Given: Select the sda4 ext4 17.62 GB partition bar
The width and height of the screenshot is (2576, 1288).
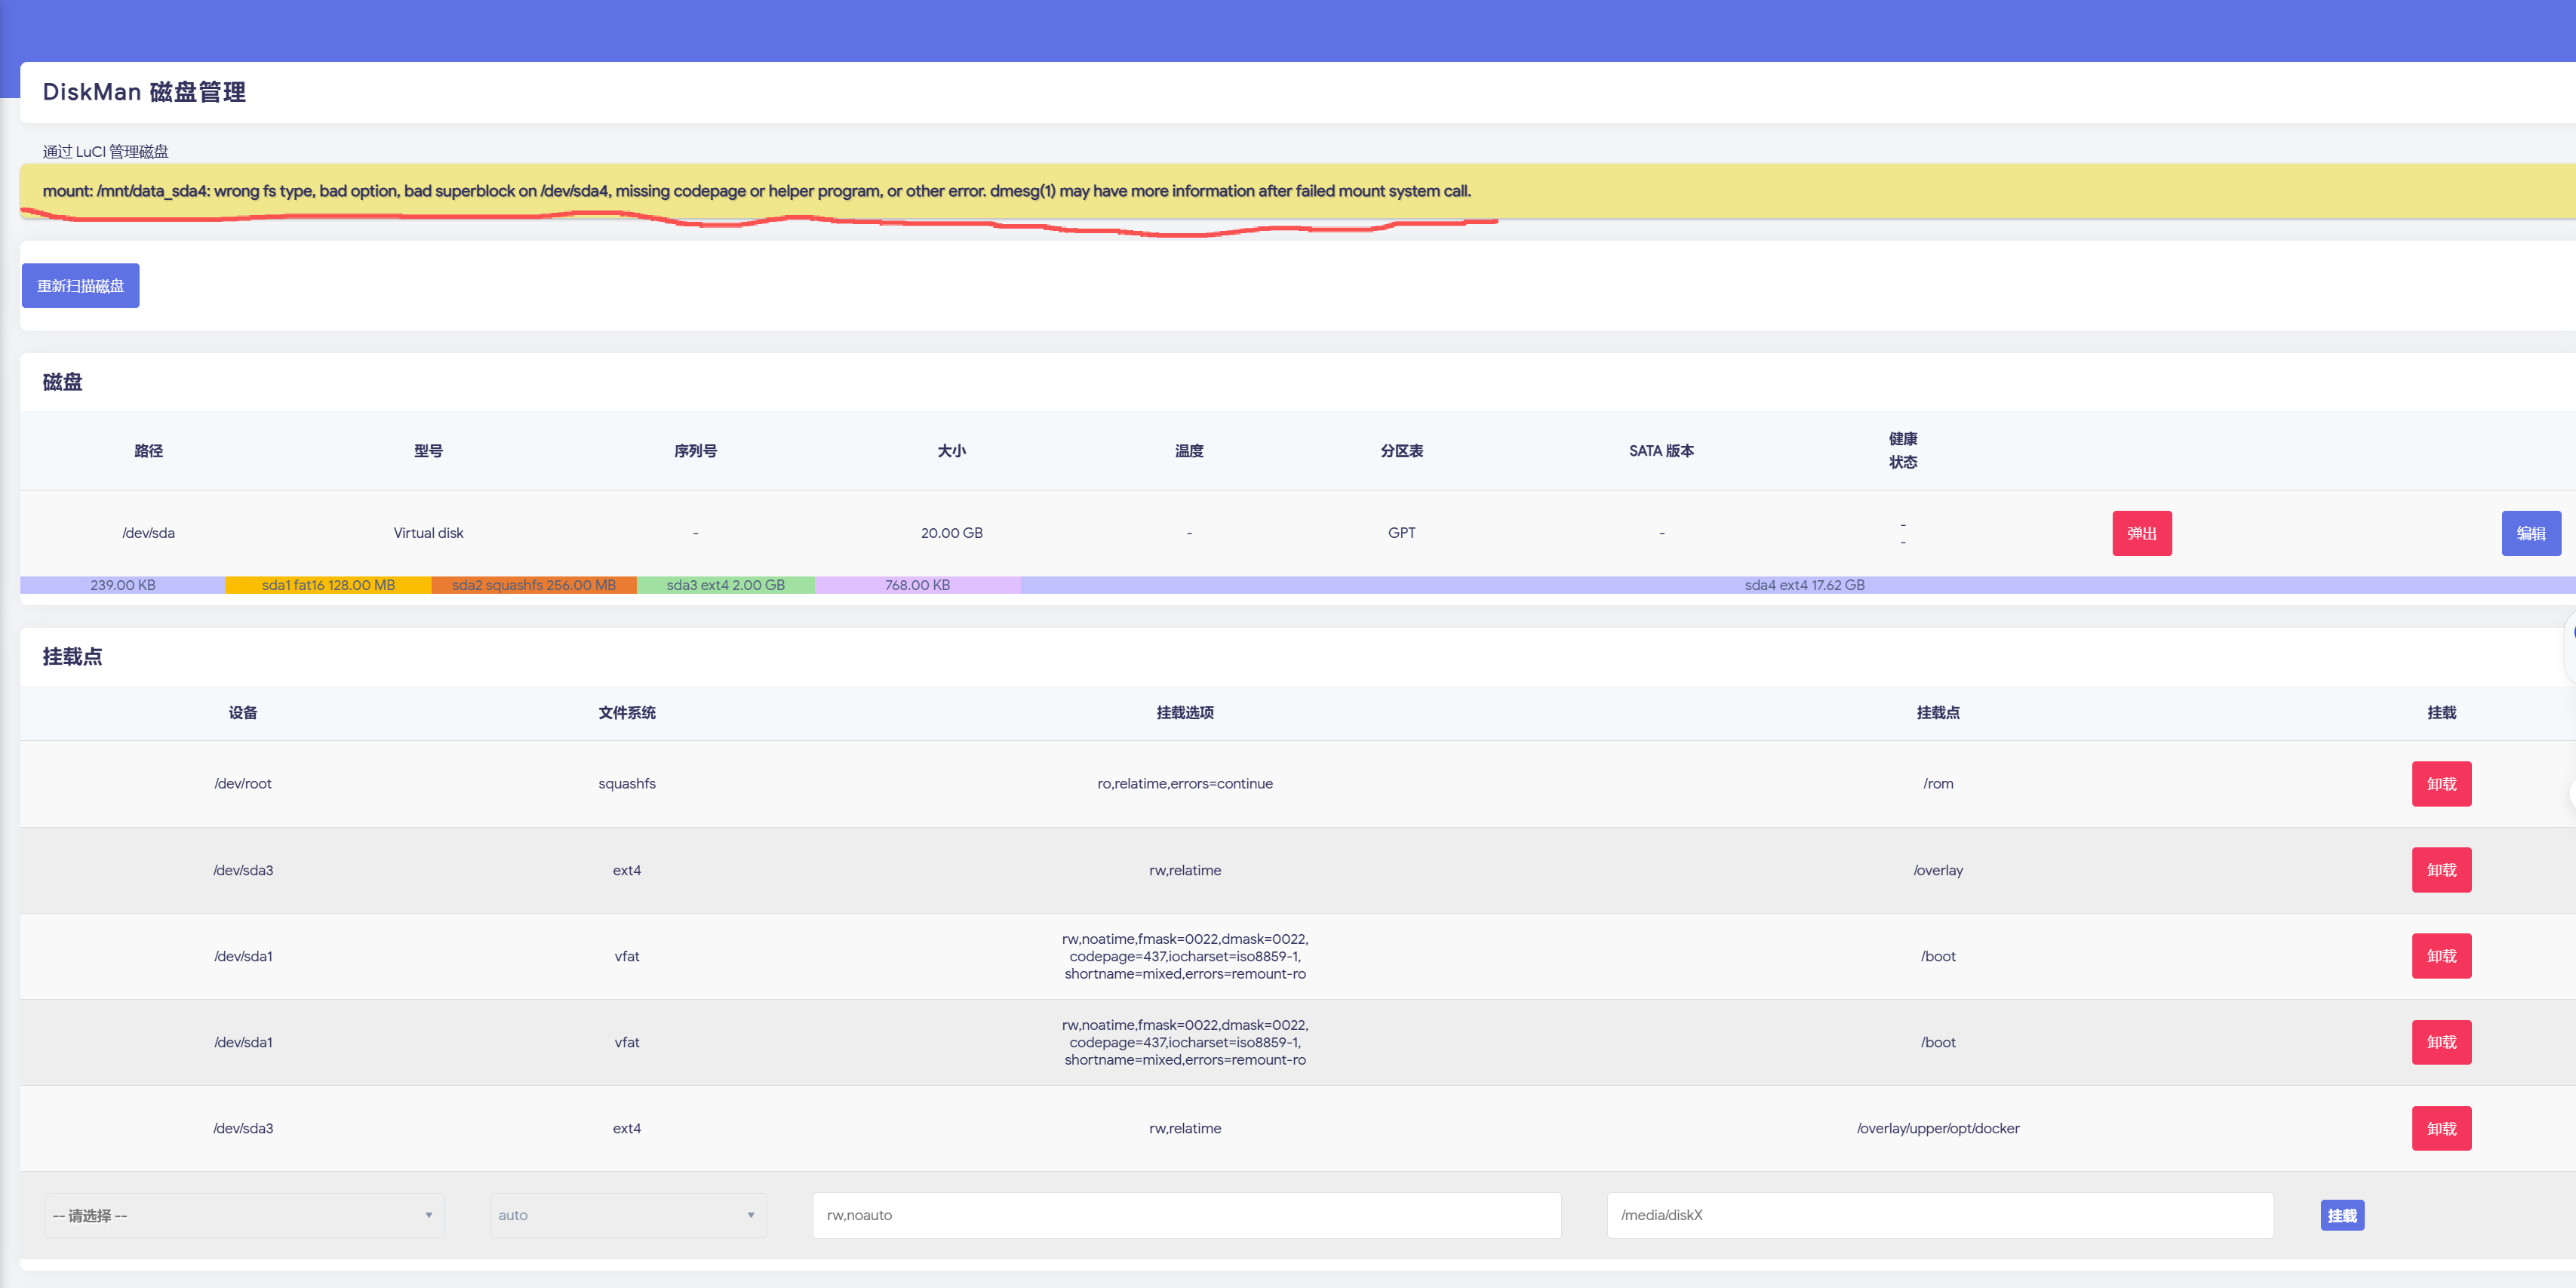Looking at the screenshot, I should tap(1803, 585).
